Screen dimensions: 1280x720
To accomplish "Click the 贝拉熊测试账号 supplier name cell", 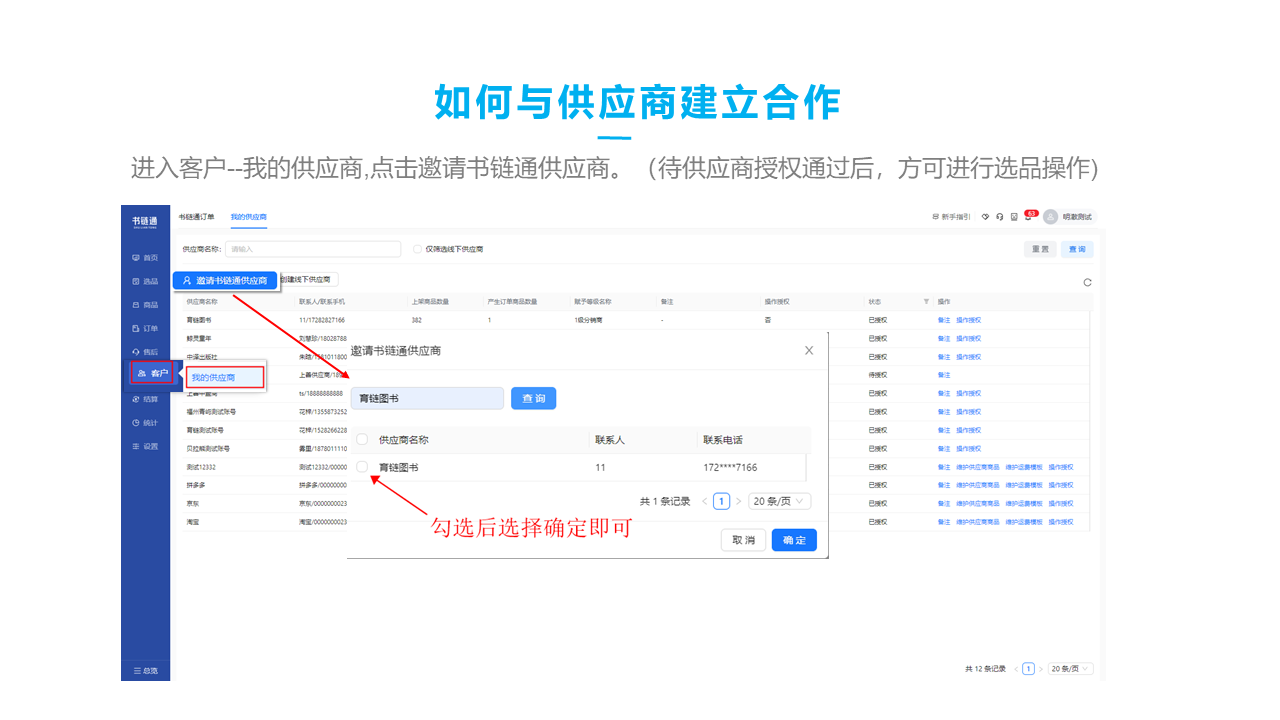I will [208, 449].
